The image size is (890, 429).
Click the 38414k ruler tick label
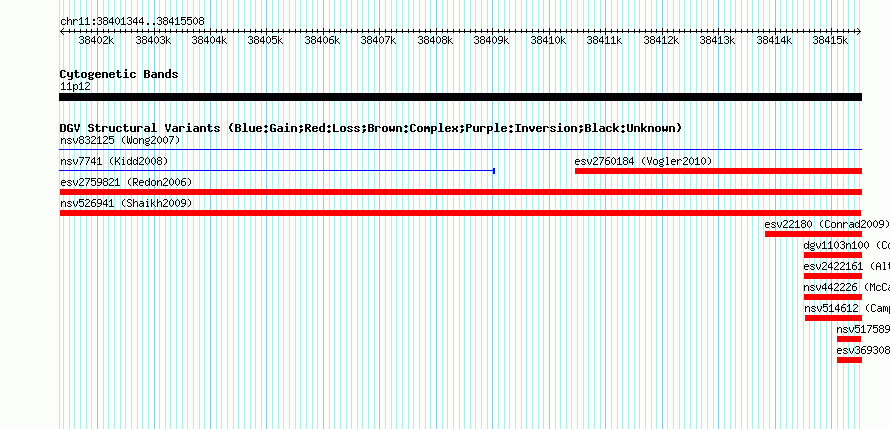(774, 40)
